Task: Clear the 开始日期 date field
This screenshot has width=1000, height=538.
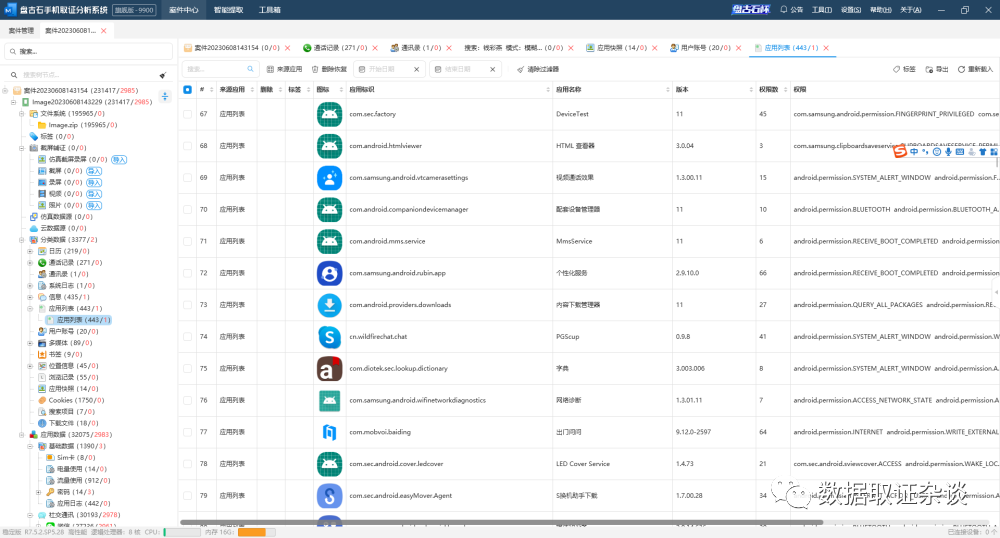Action: 416,69
